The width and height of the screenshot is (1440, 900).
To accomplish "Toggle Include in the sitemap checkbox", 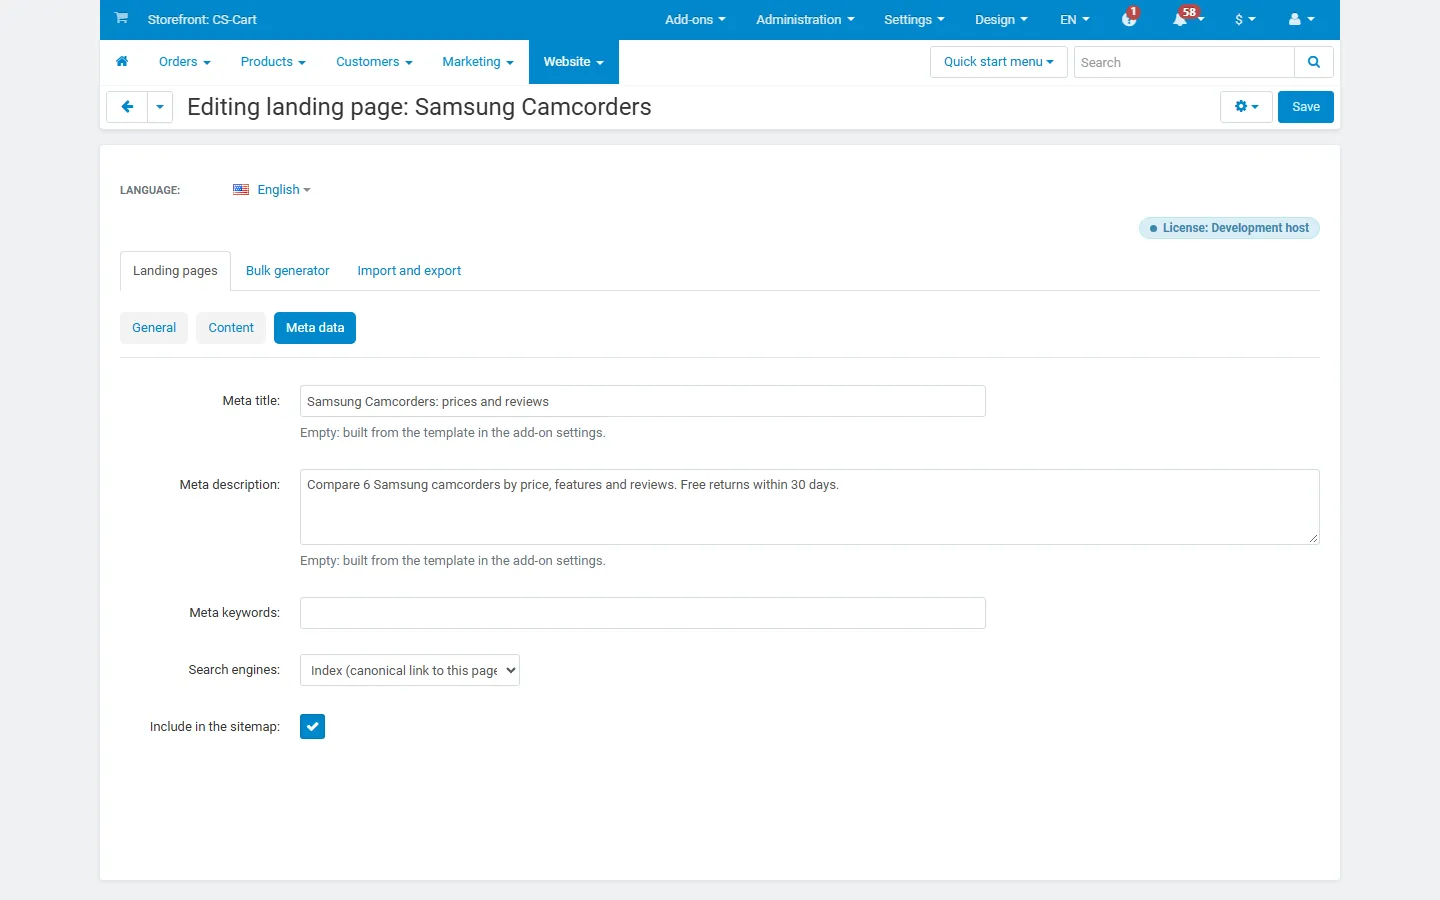I will pyautogui.click(x=312, y=727).
